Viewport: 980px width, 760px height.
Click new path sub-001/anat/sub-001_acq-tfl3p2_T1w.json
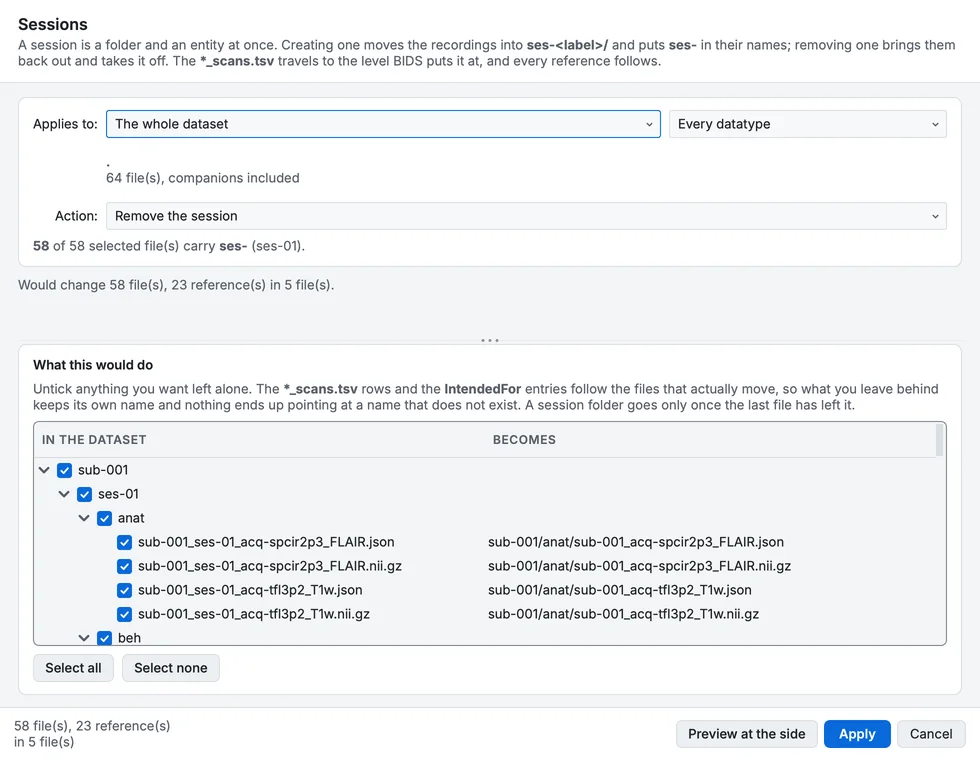(620, 590)
